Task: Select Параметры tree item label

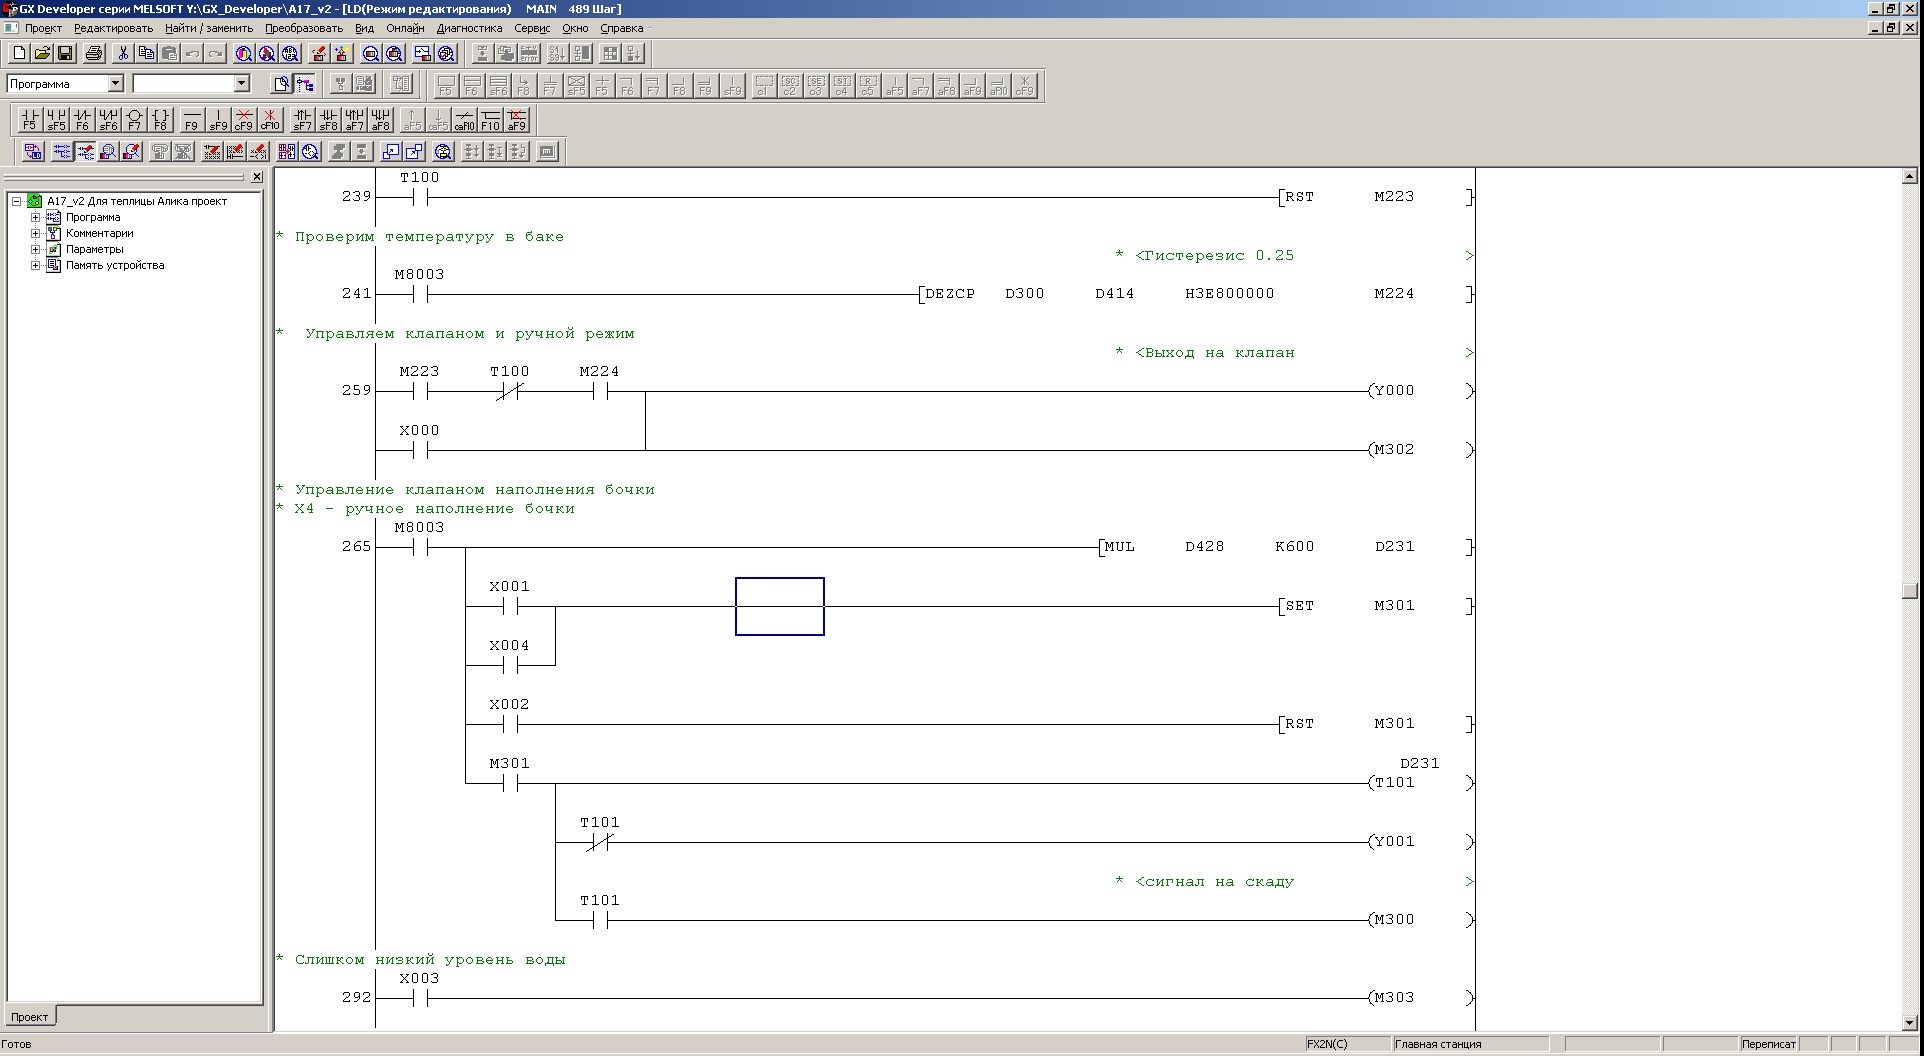Action: pyautogui.click(x=95, y=249)
